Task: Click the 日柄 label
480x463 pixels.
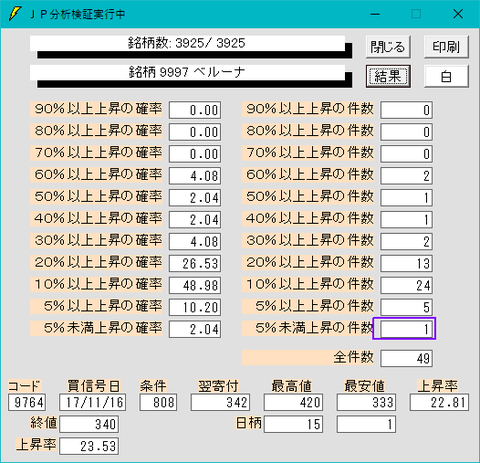Action: (x=249, y=423)
